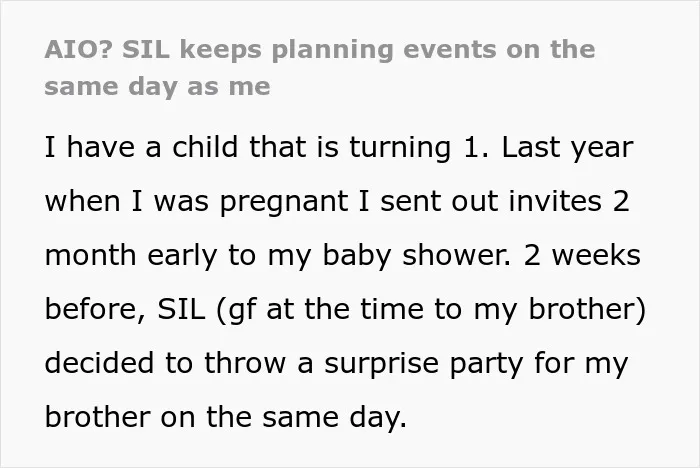Screen dimensions: 700x468
Task: Click the words 'Last year' in the first line
Action: [x=567, y=147]
